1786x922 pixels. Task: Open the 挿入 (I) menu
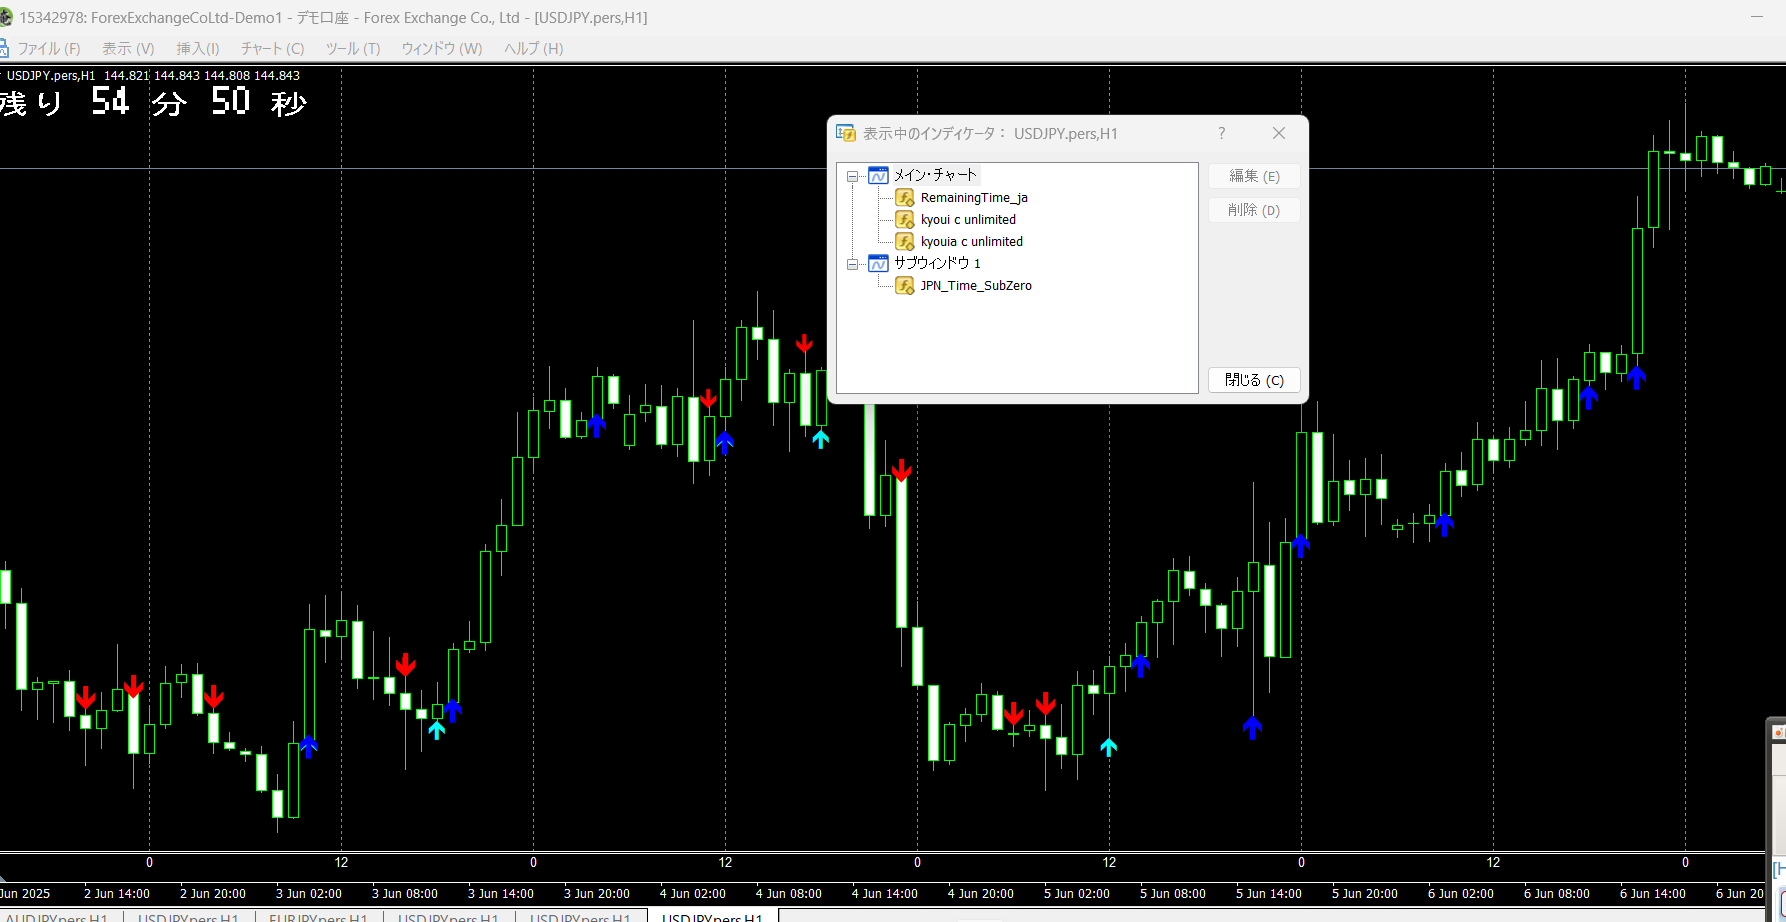click(197, 49)
